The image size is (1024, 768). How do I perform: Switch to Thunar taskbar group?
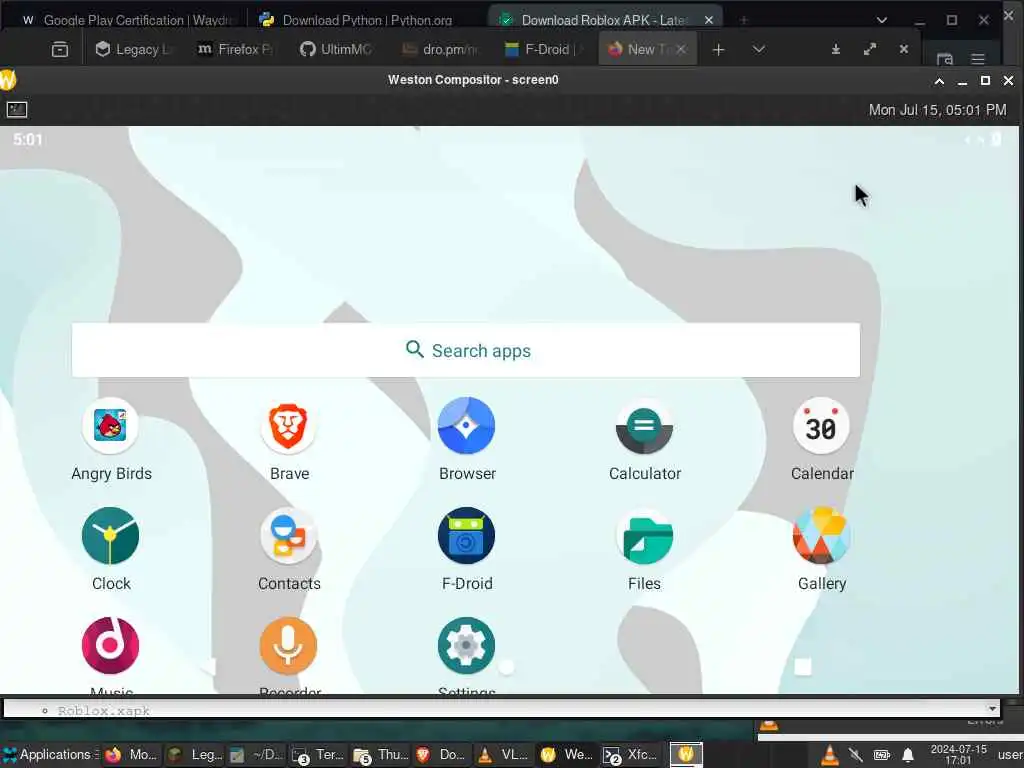[x=381, y=754]
